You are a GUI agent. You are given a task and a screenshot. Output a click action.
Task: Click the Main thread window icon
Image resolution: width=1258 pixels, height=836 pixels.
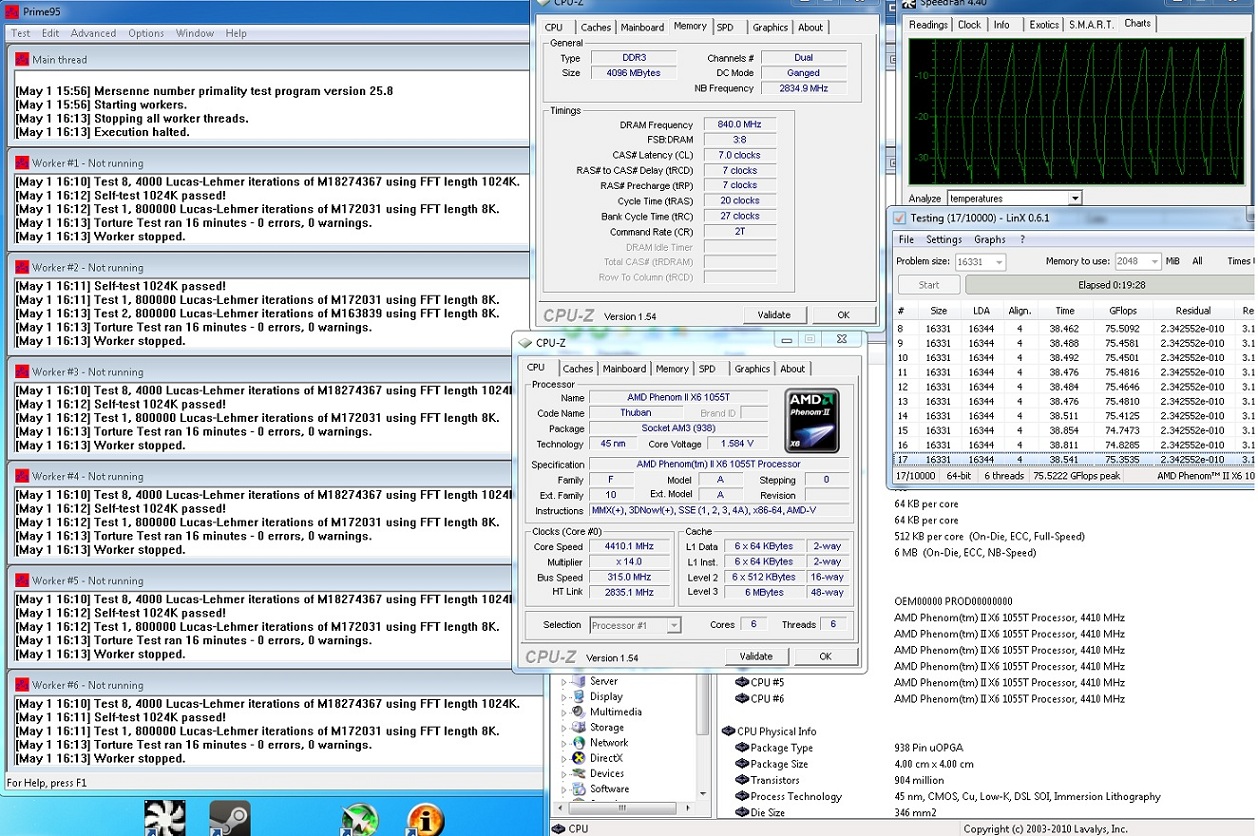[x=22, y=59]
